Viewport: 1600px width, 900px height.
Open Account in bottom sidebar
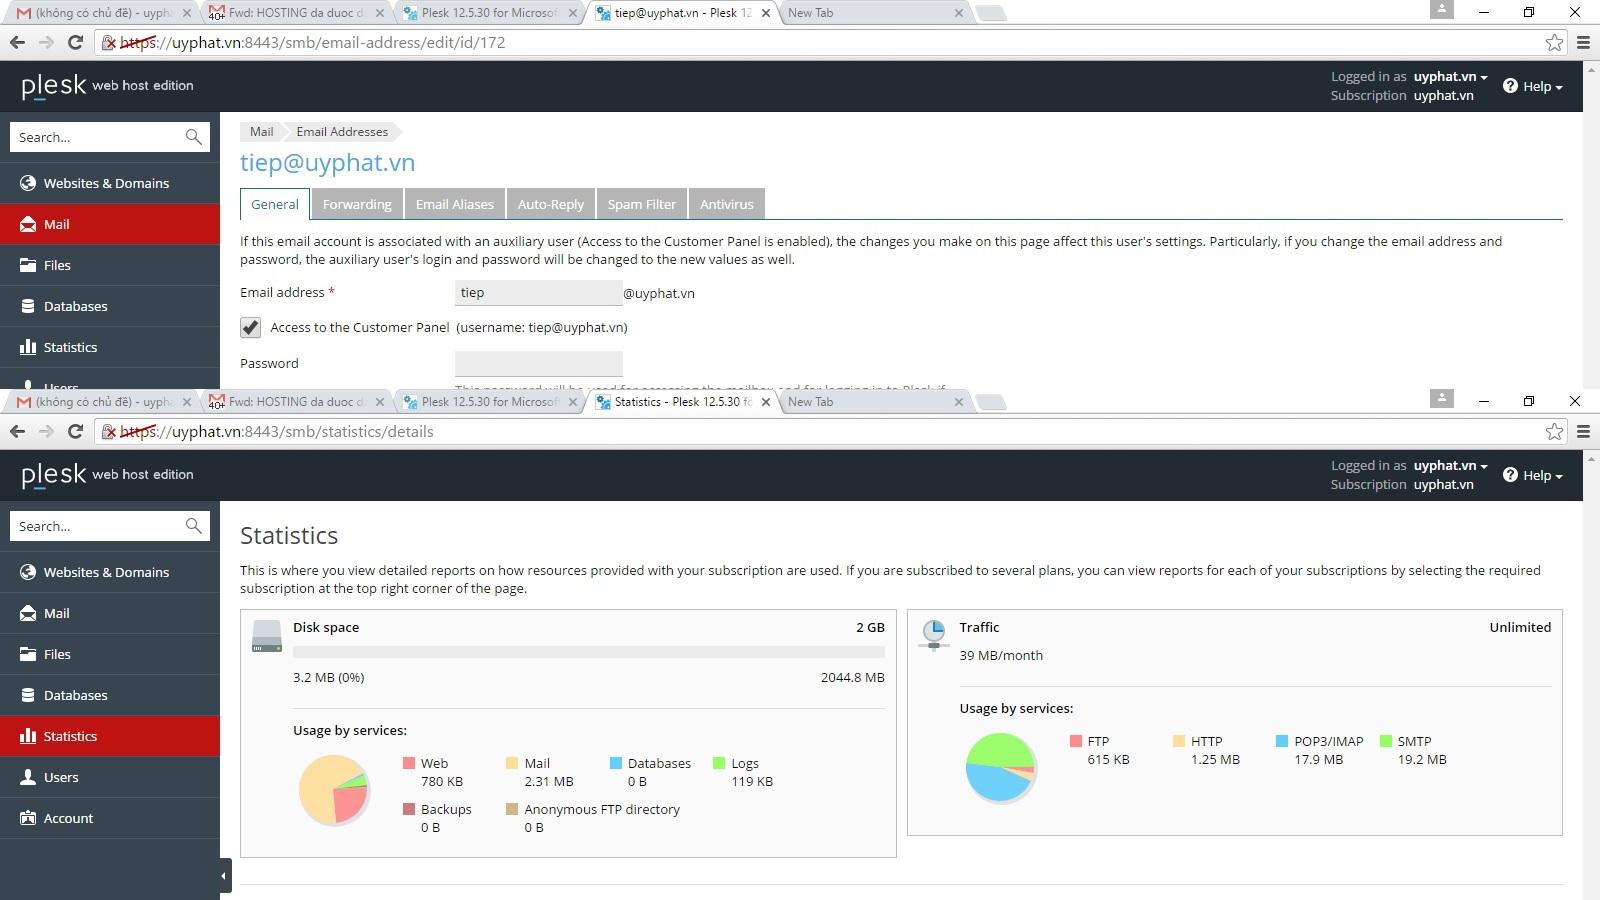pos(110,818)
